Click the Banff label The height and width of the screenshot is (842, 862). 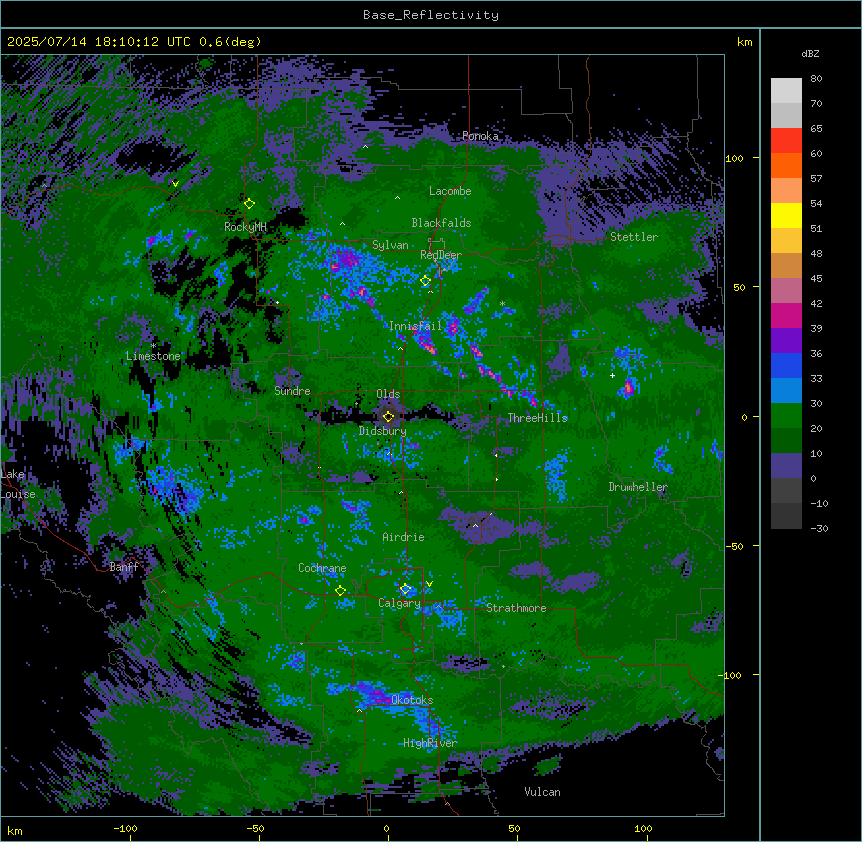pos(124,567)
